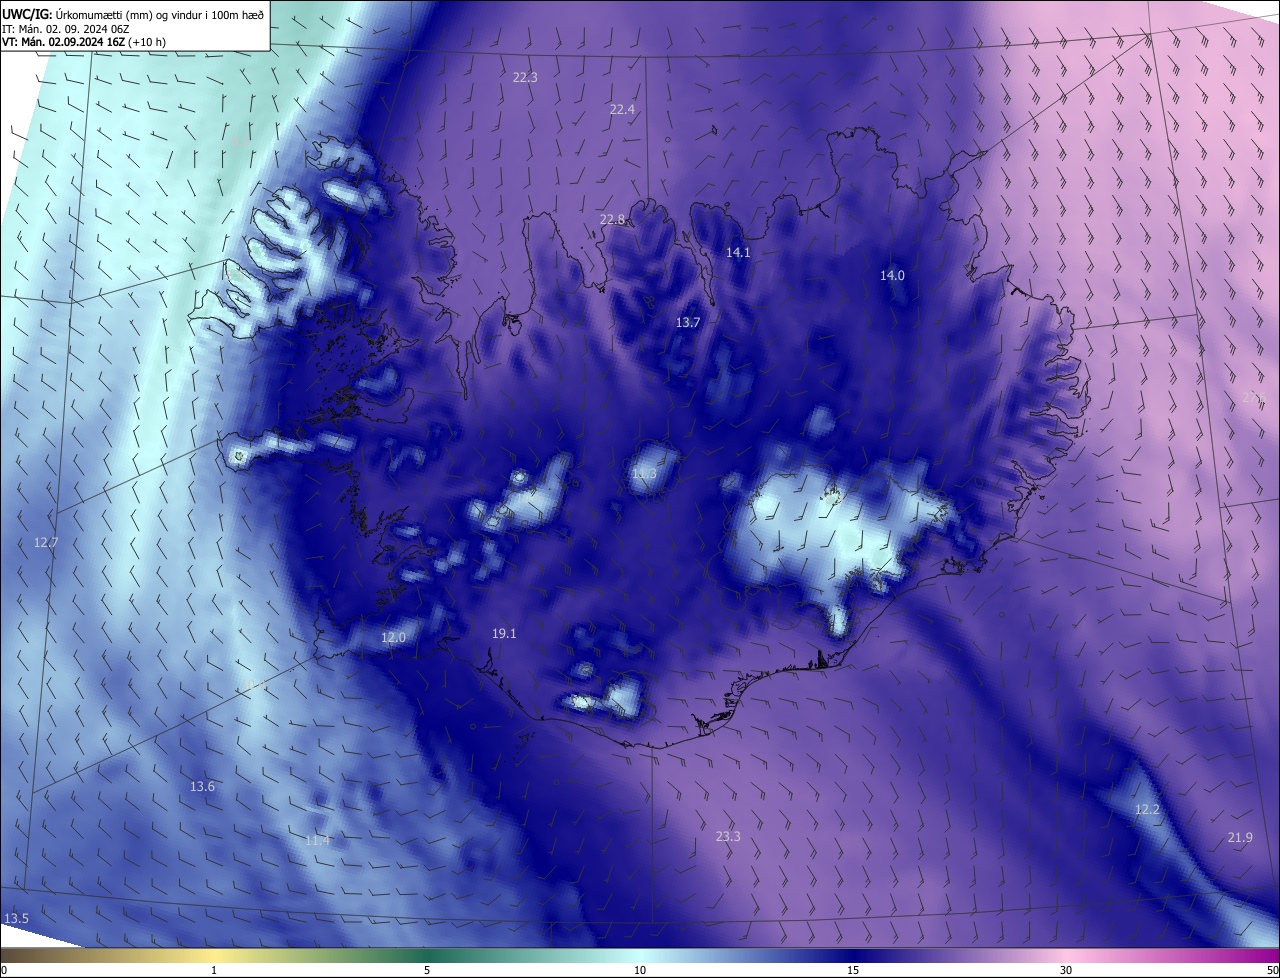This screenshot has width=1280, height=978.
Task: Select the 19.1 value label
Action: point(504,634)
